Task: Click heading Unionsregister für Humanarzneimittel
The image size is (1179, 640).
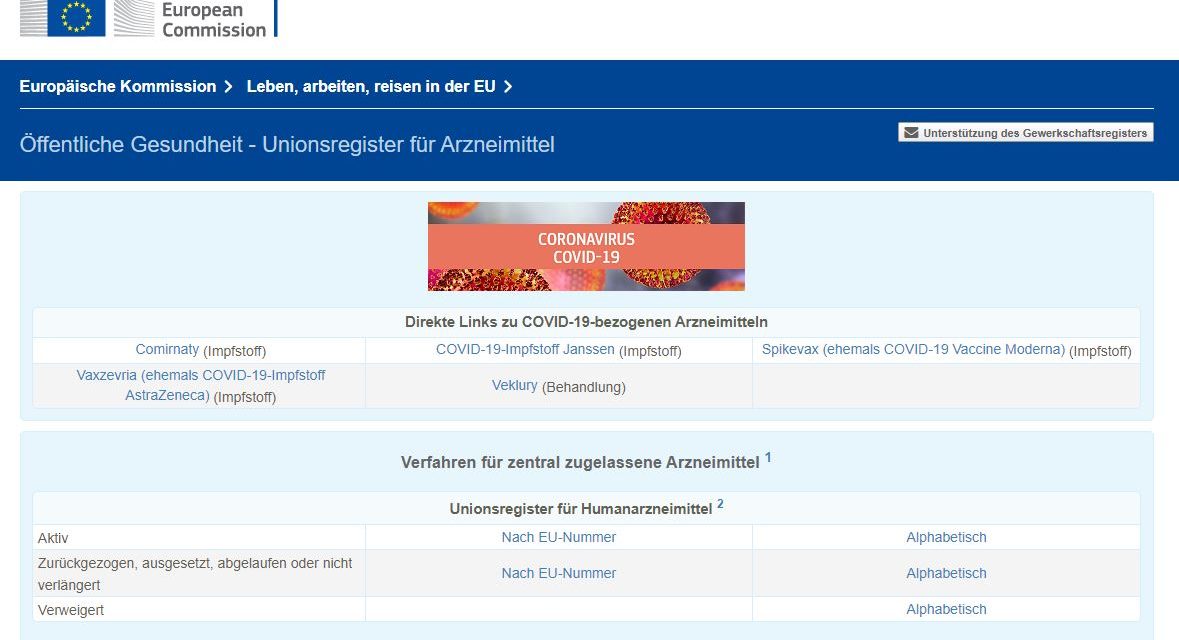Action: [x=580, y=509]
